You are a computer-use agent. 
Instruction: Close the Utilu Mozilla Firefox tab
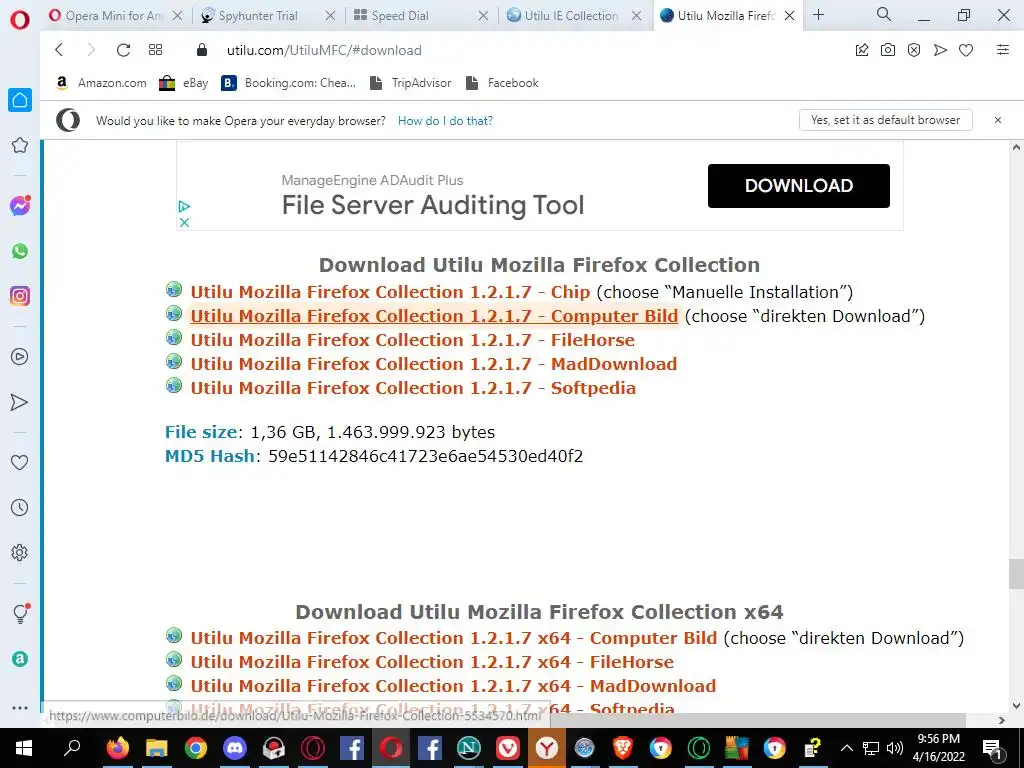(x=789, y=16)
